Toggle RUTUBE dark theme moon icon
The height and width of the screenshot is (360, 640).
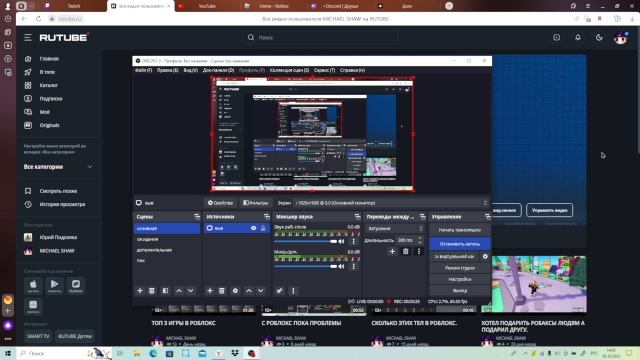pos(599,38)
